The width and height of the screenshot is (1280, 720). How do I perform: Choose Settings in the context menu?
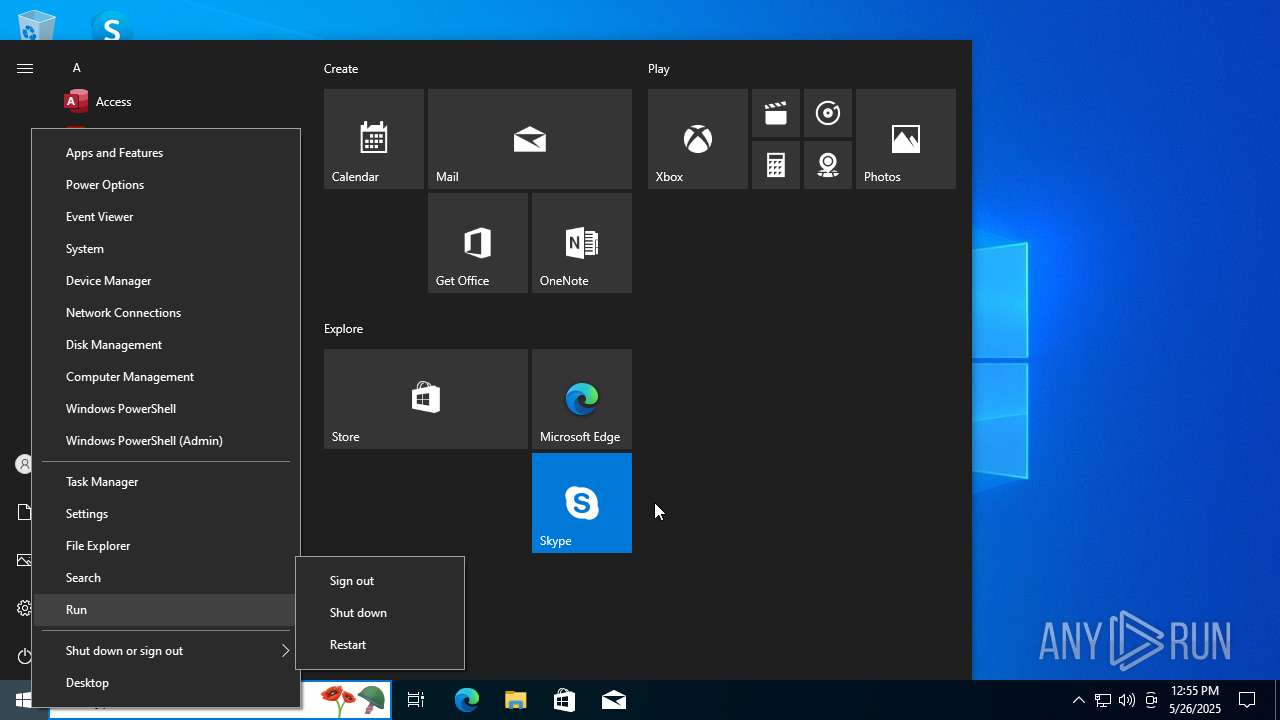pos(166,514)
